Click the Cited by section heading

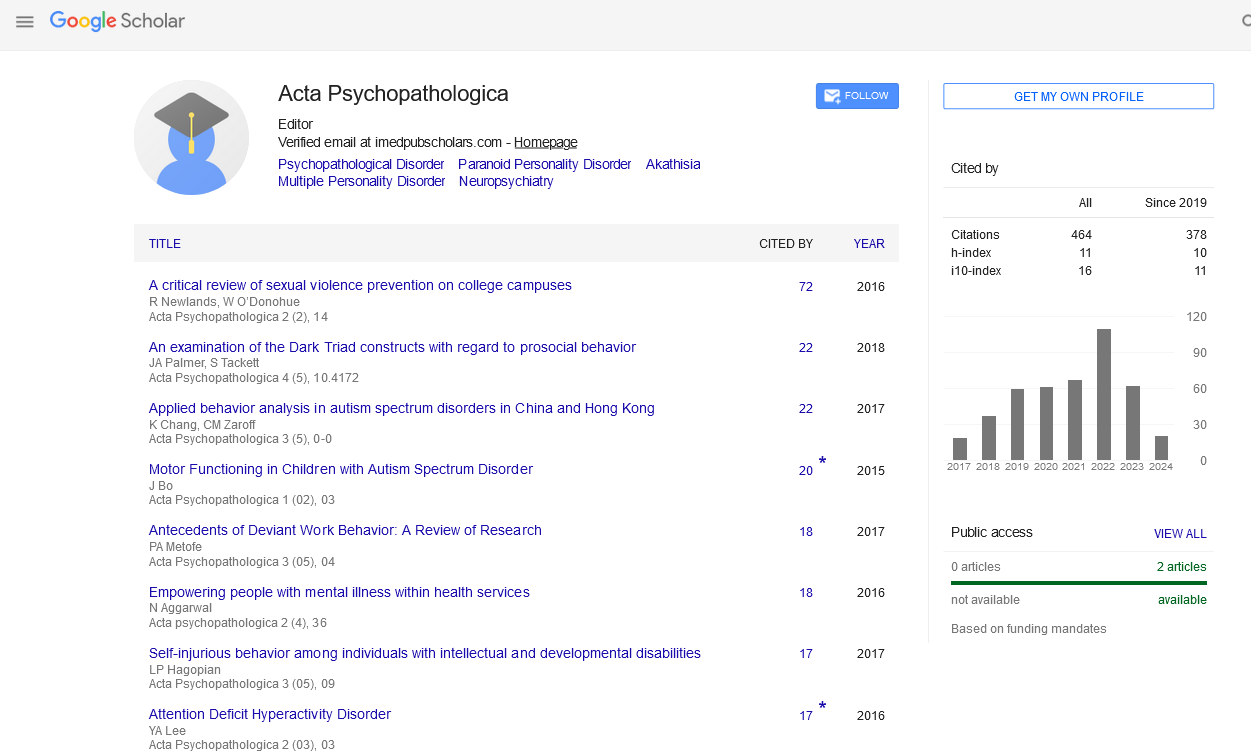click(975, 169)
